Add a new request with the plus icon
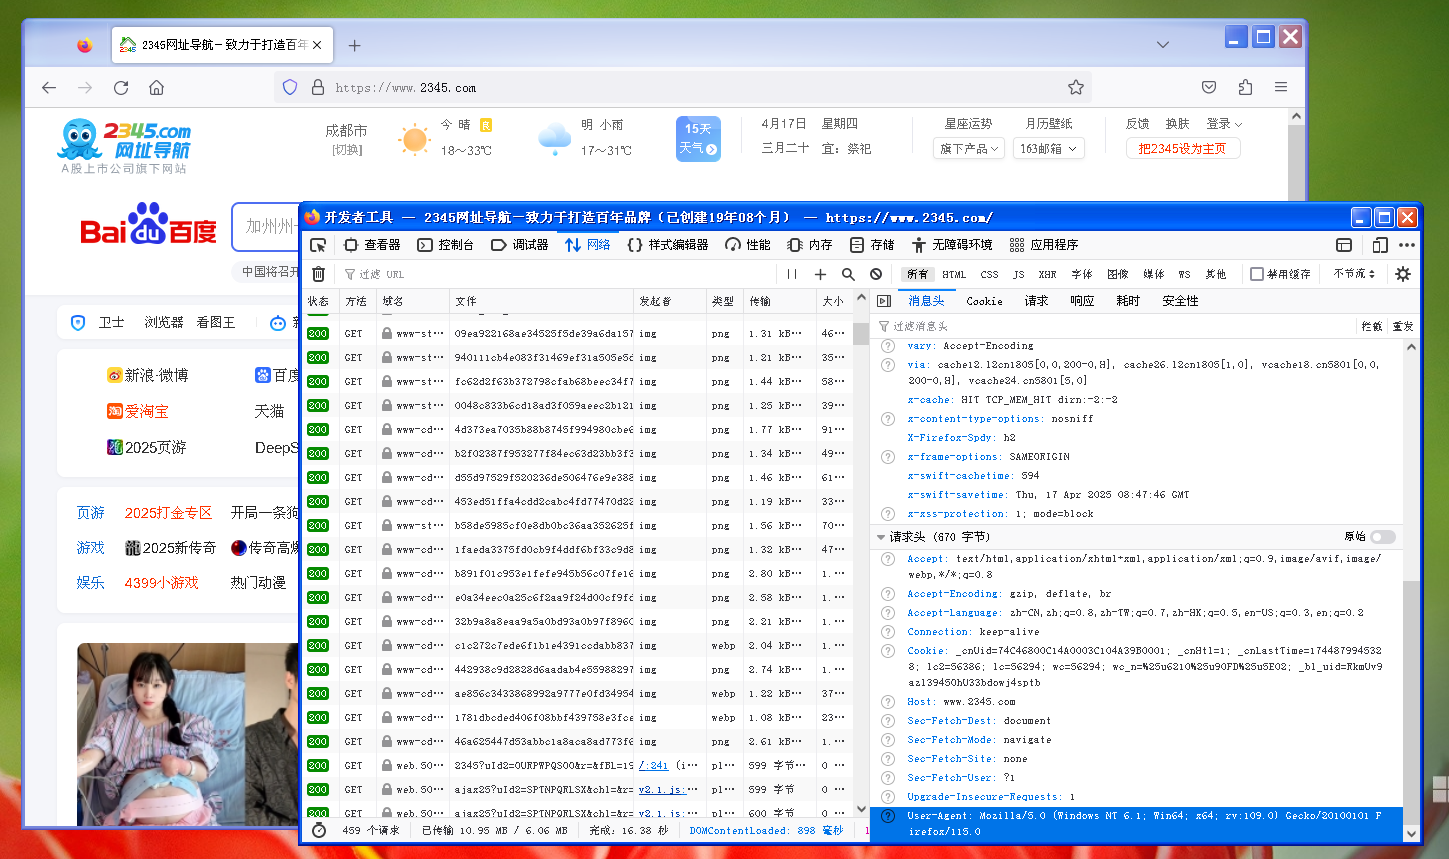Viewport: 1449px width, 859px height. pos(820,274)
